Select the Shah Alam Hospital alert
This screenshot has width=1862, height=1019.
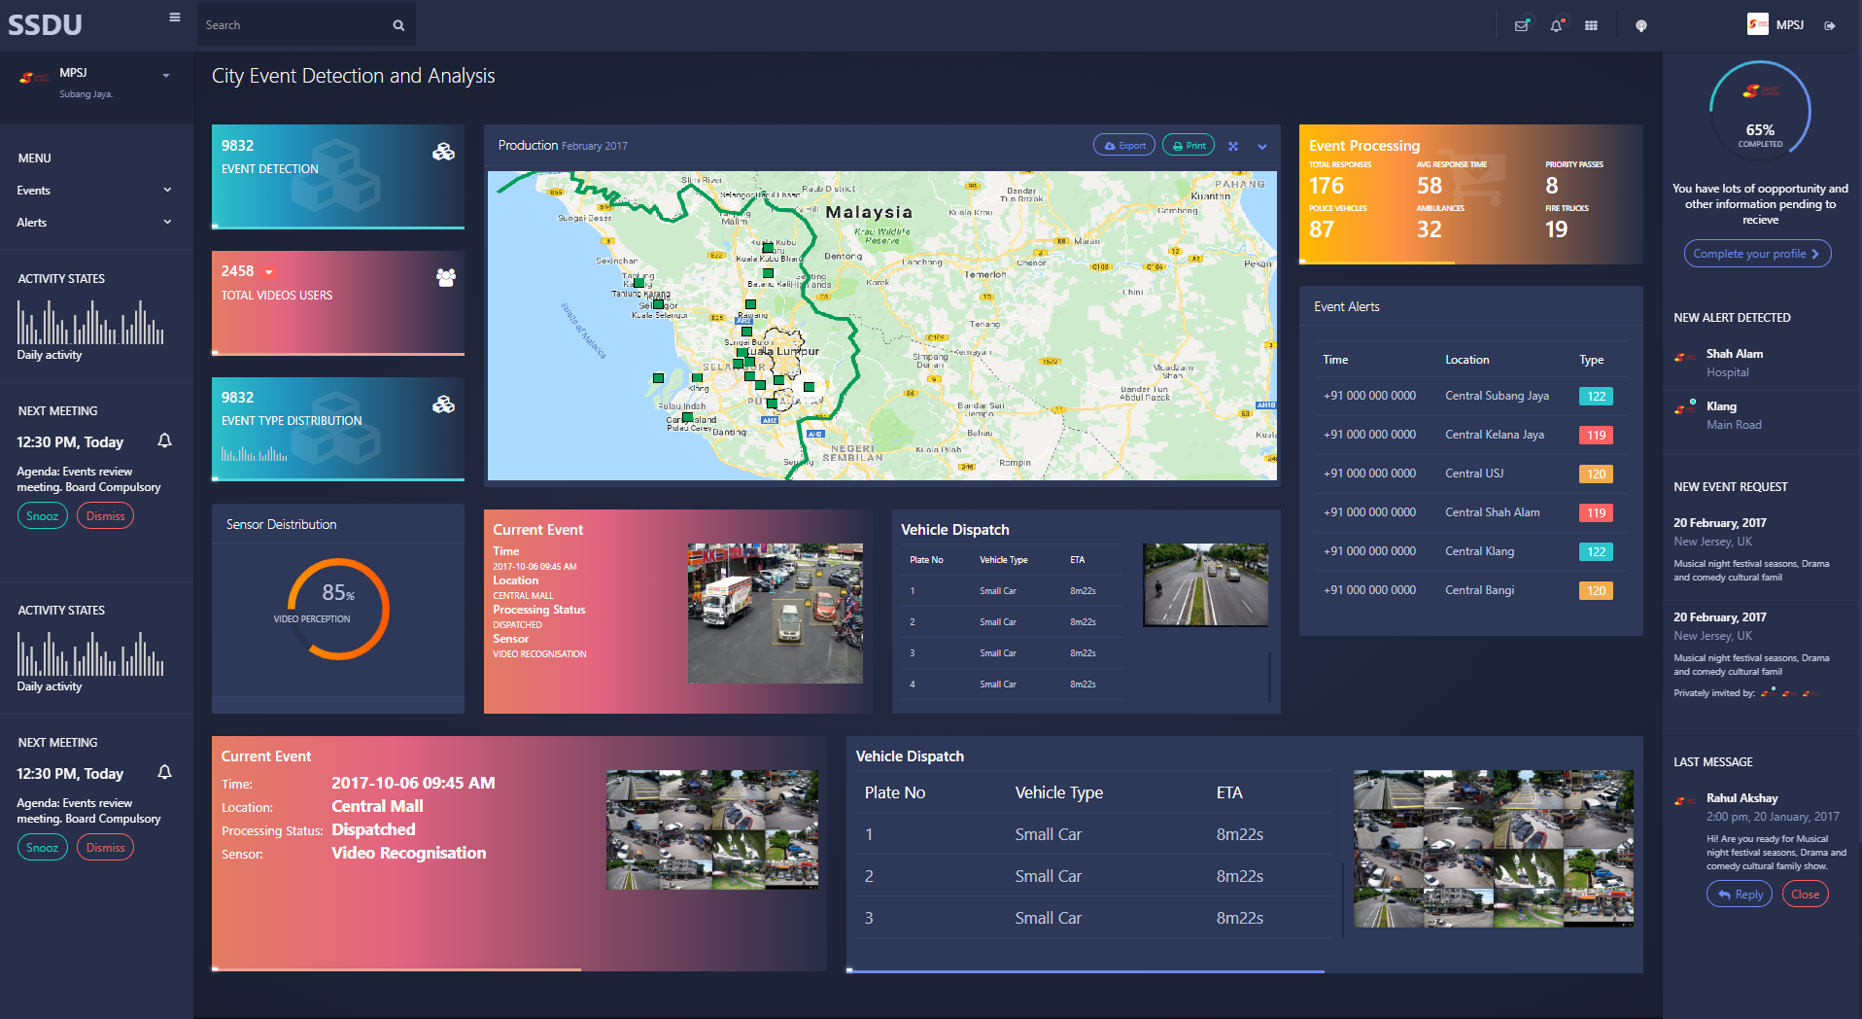click(1760, 363)
